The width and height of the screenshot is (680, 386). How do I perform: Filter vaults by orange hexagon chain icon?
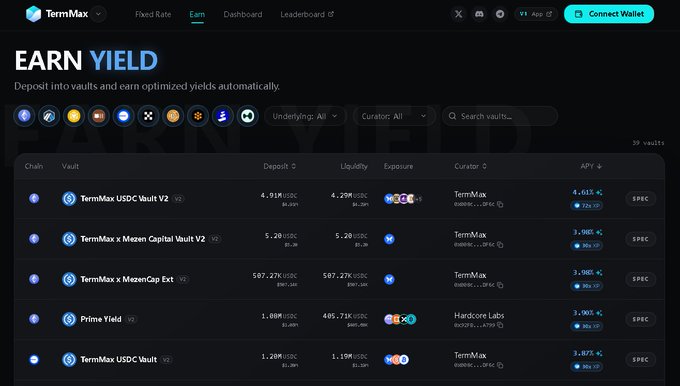point(198,116)
